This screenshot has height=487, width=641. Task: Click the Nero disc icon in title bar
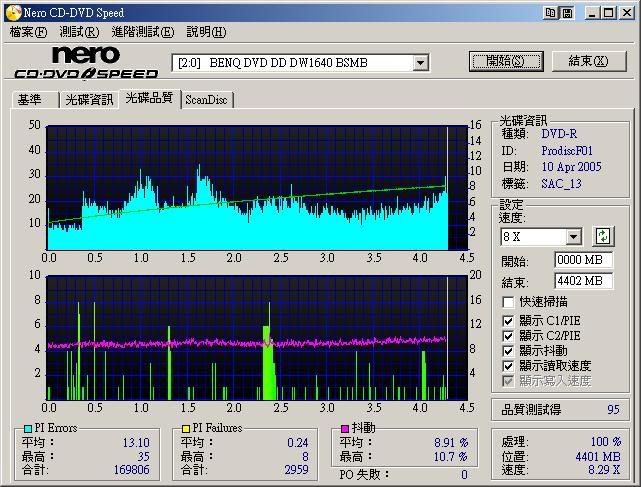[x=11, y=12]
